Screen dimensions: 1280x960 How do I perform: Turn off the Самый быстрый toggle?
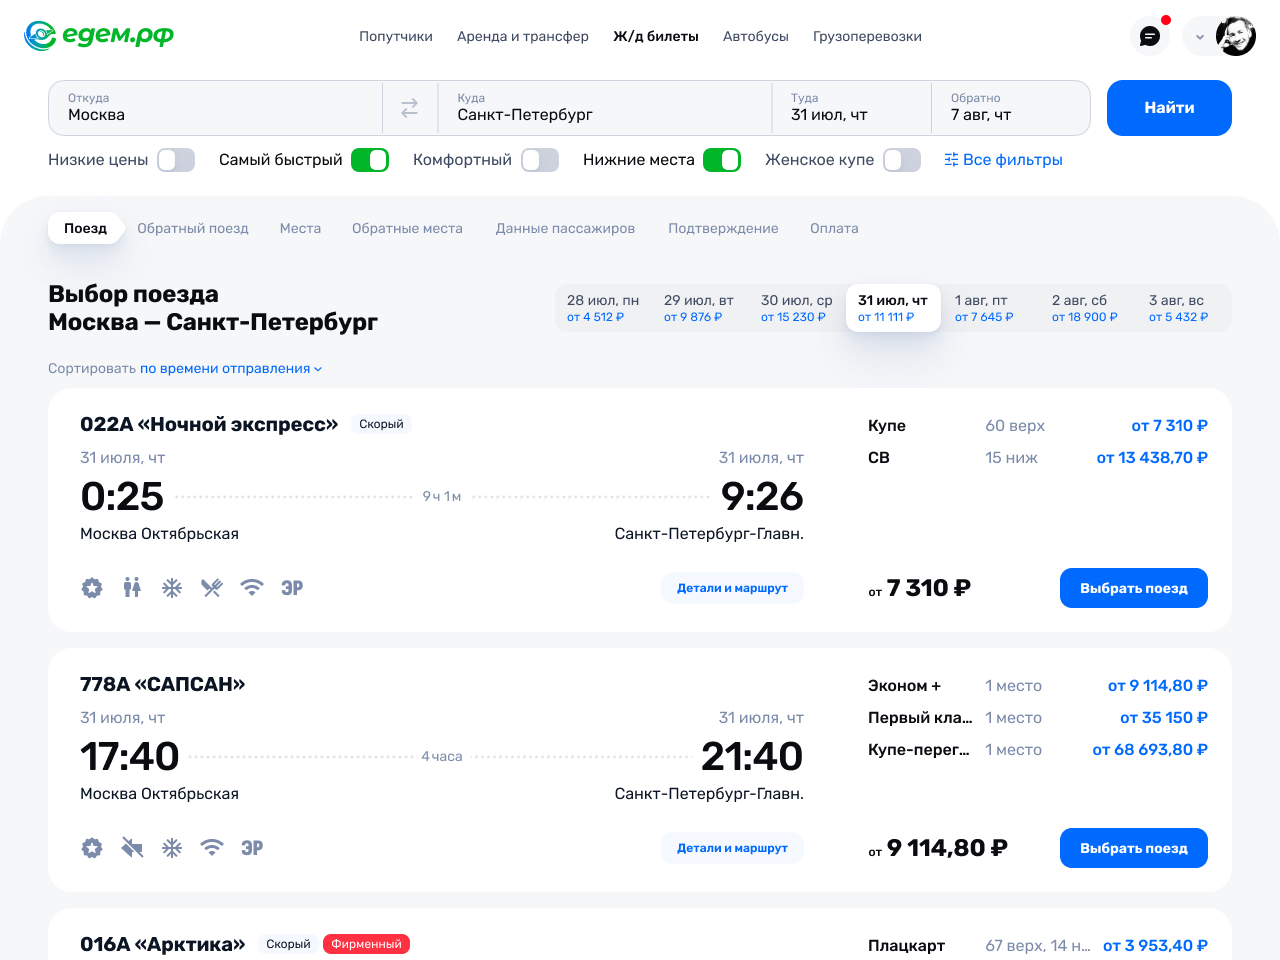[370, 160]
